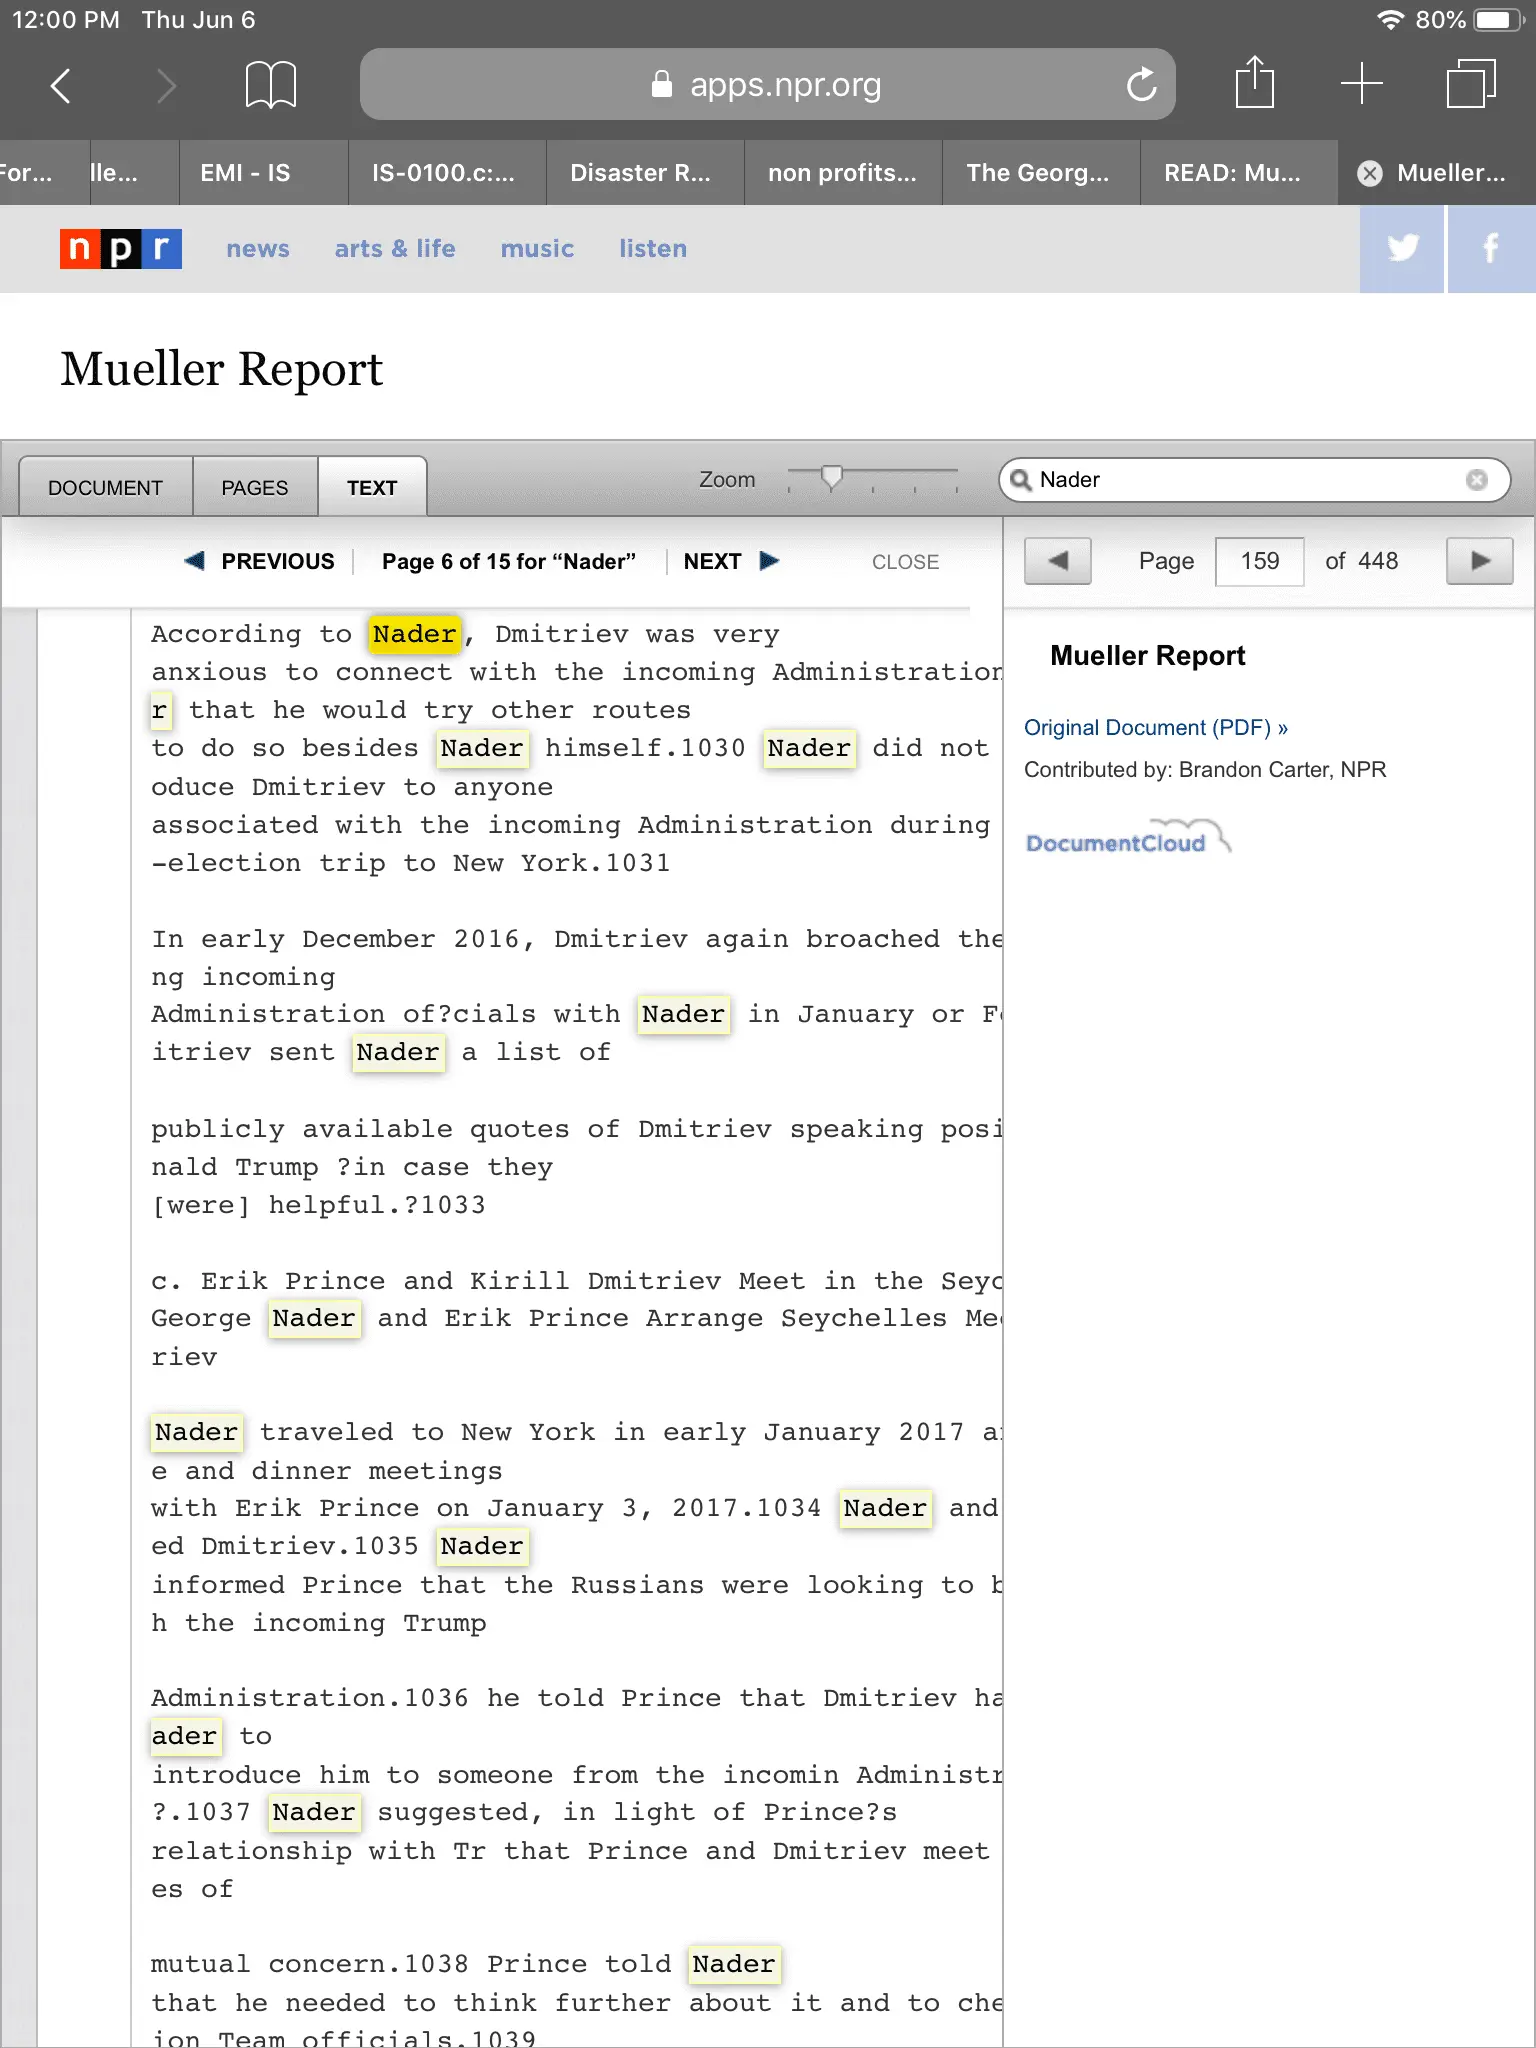Open the Original Document (PDF) link
1536x2048 pixels.
tap(1155, 728)
